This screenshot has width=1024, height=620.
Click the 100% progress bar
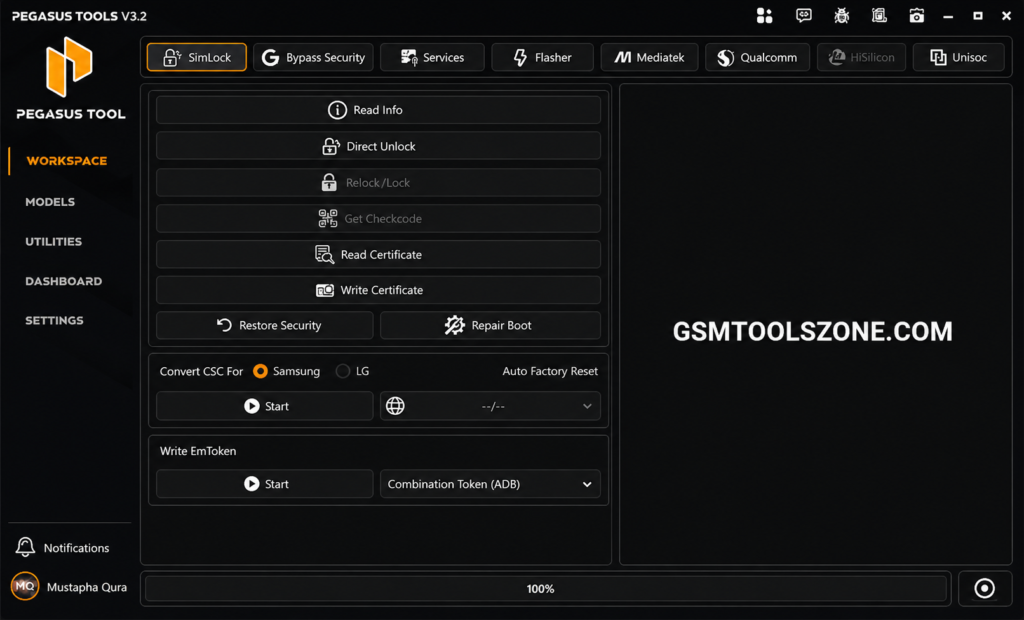click(x=546, y=589)
